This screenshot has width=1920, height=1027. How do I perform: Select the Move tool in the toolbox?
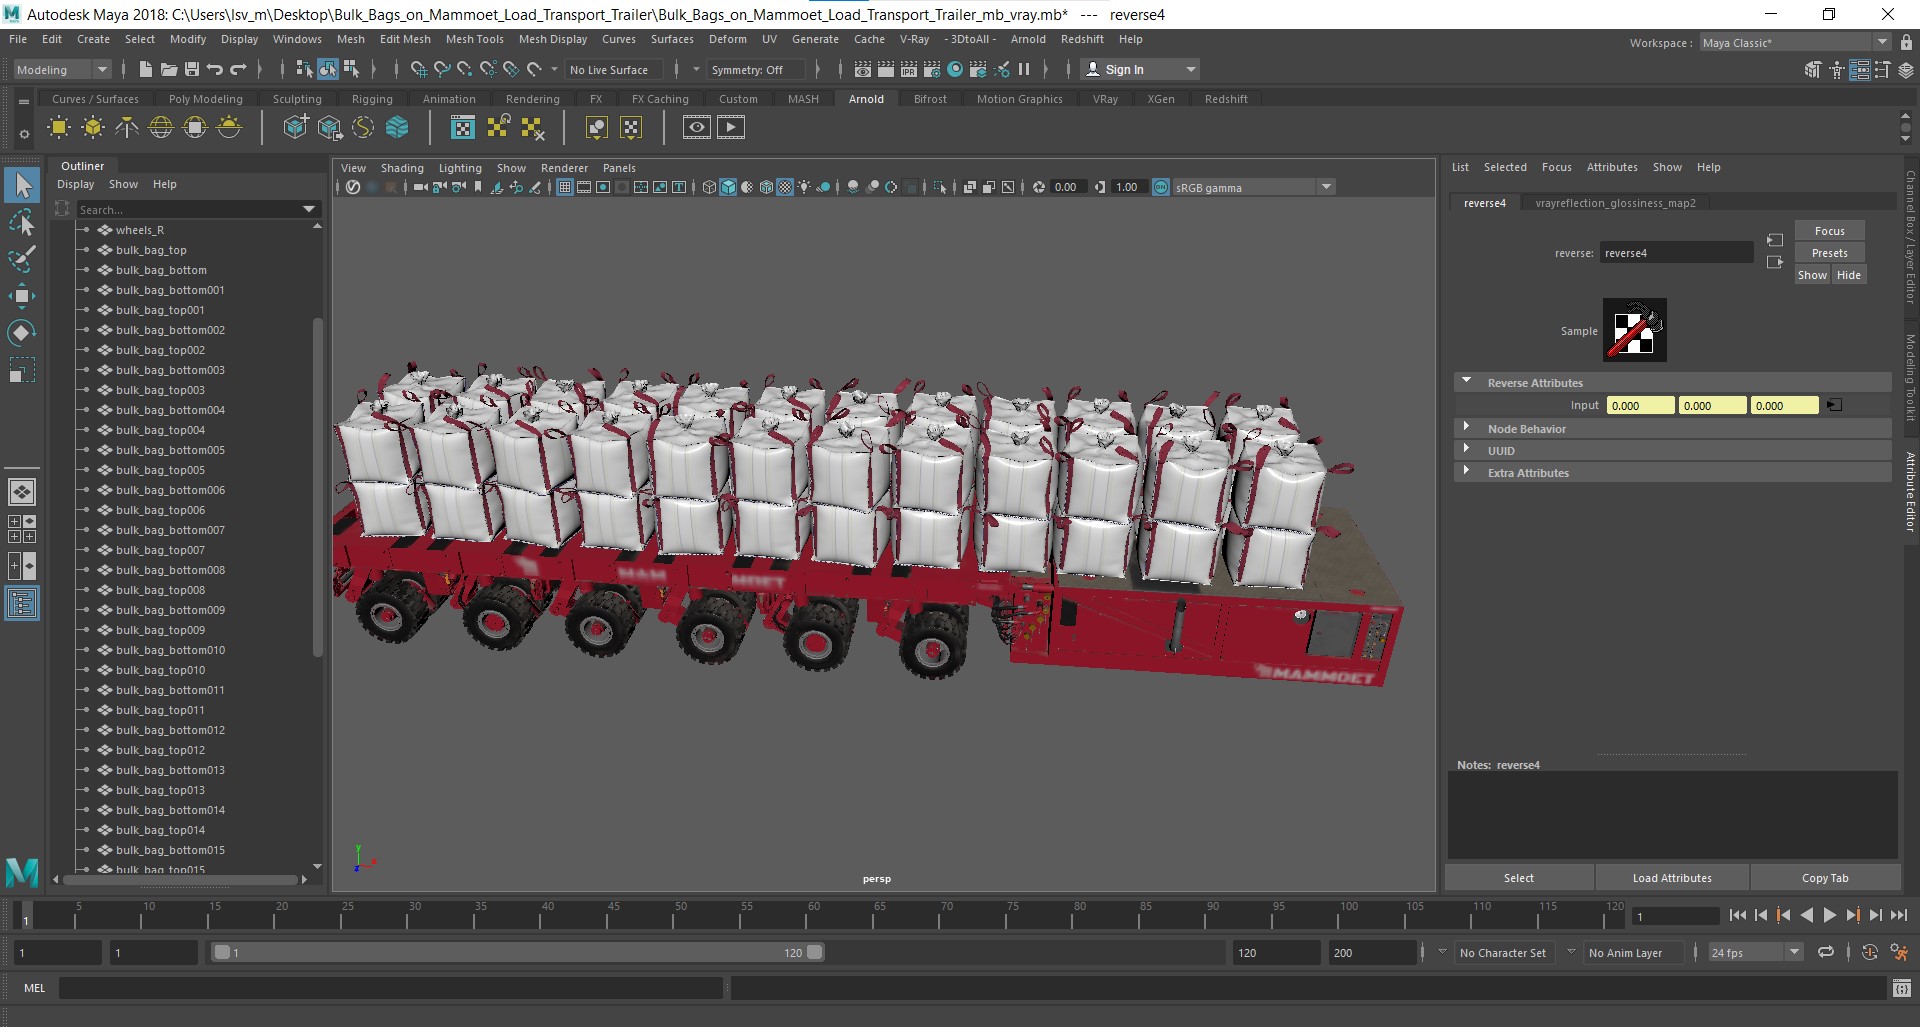tap(21, 296)
